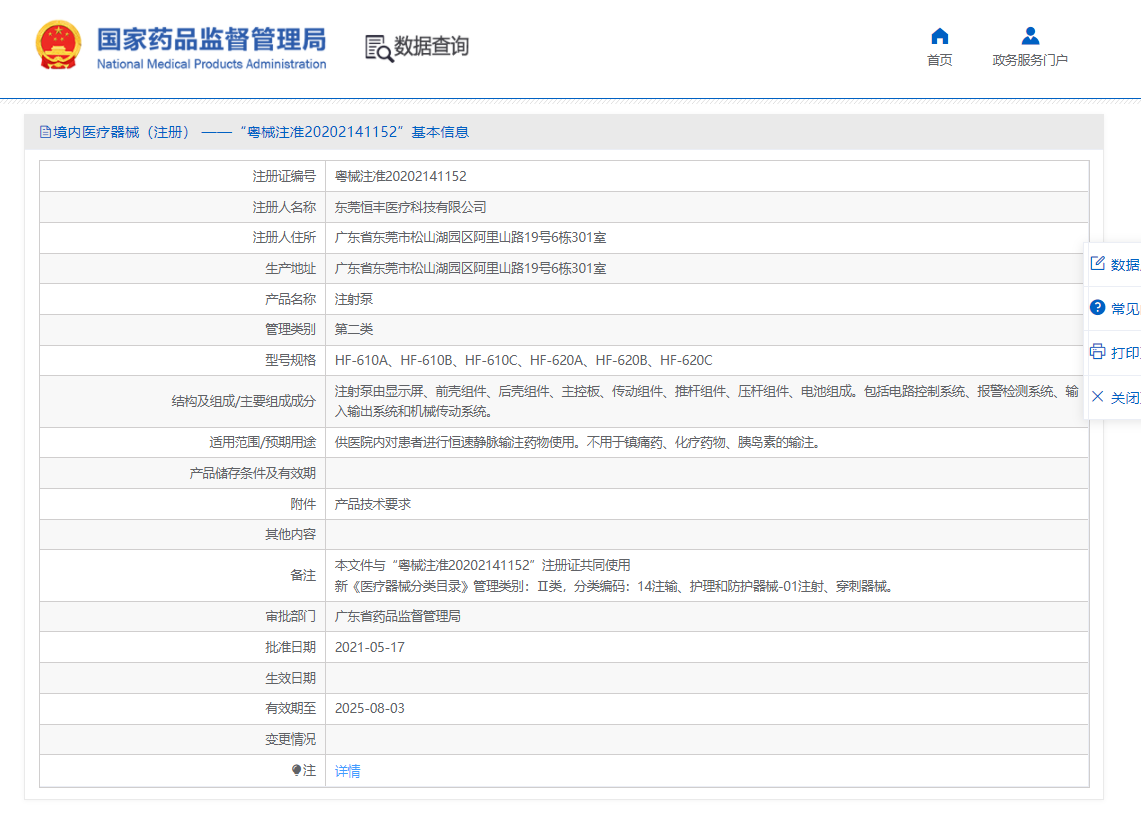
Task: Click the 其他内容 label cell
Action: click(182, 534)
